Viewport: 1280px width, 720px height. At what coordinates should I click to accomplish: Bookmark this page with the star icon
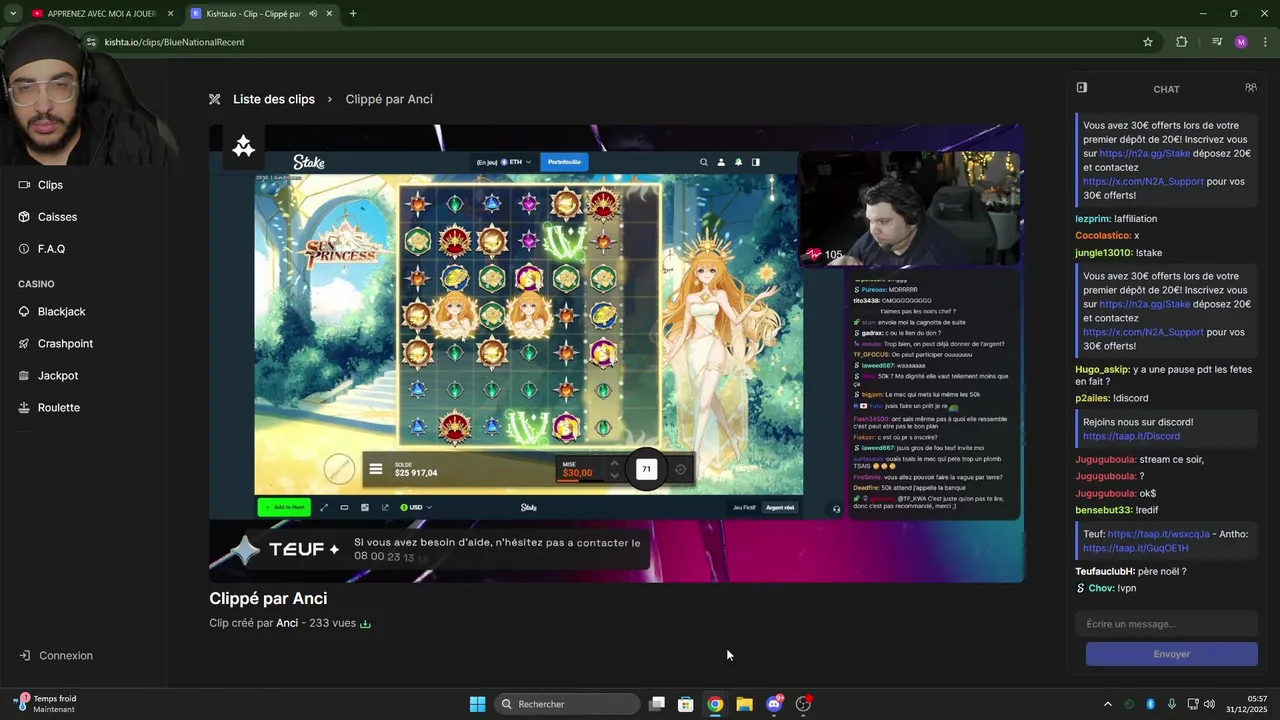1148,42
